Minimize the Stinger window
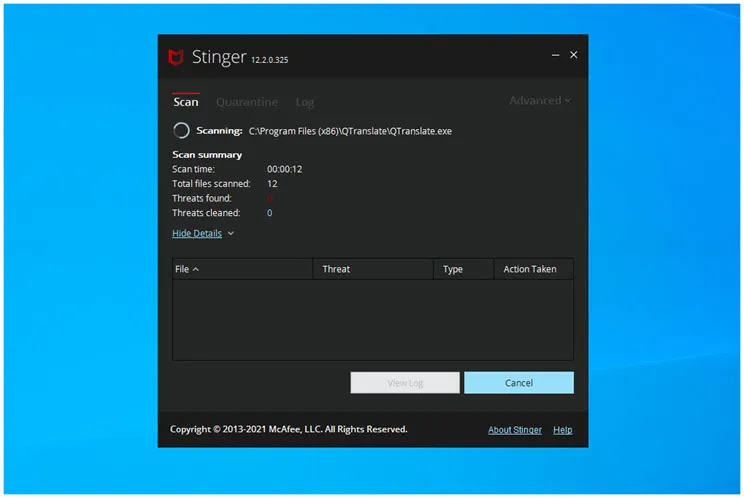Image resolution: width=744 pixels, height=498 pixels. coord(555,55)
